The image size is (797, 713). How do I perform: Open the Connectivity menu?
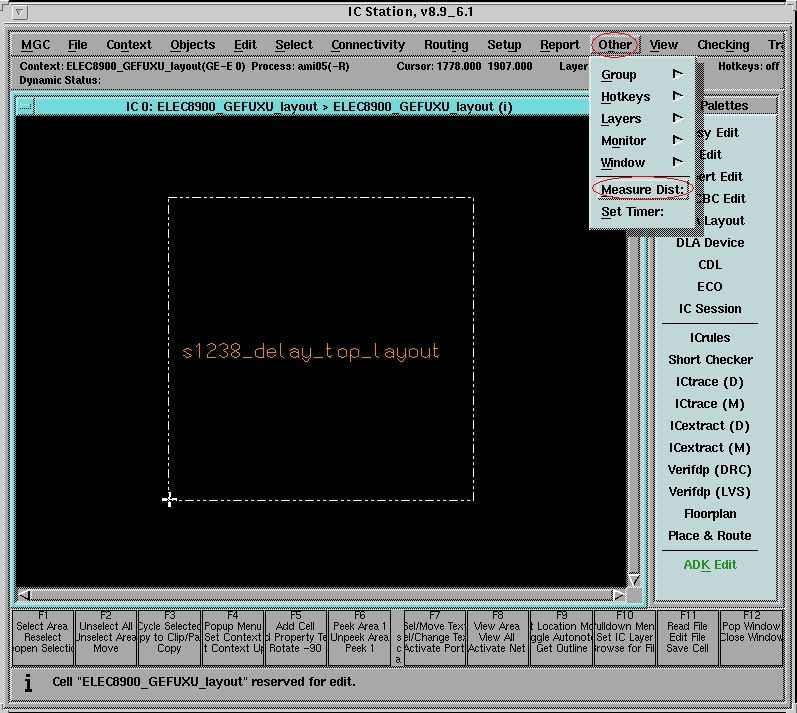point(368,45)
